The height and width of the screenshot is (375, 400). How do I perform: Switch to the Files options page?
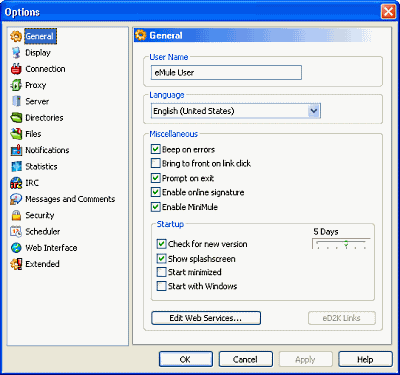coord(33,134)
